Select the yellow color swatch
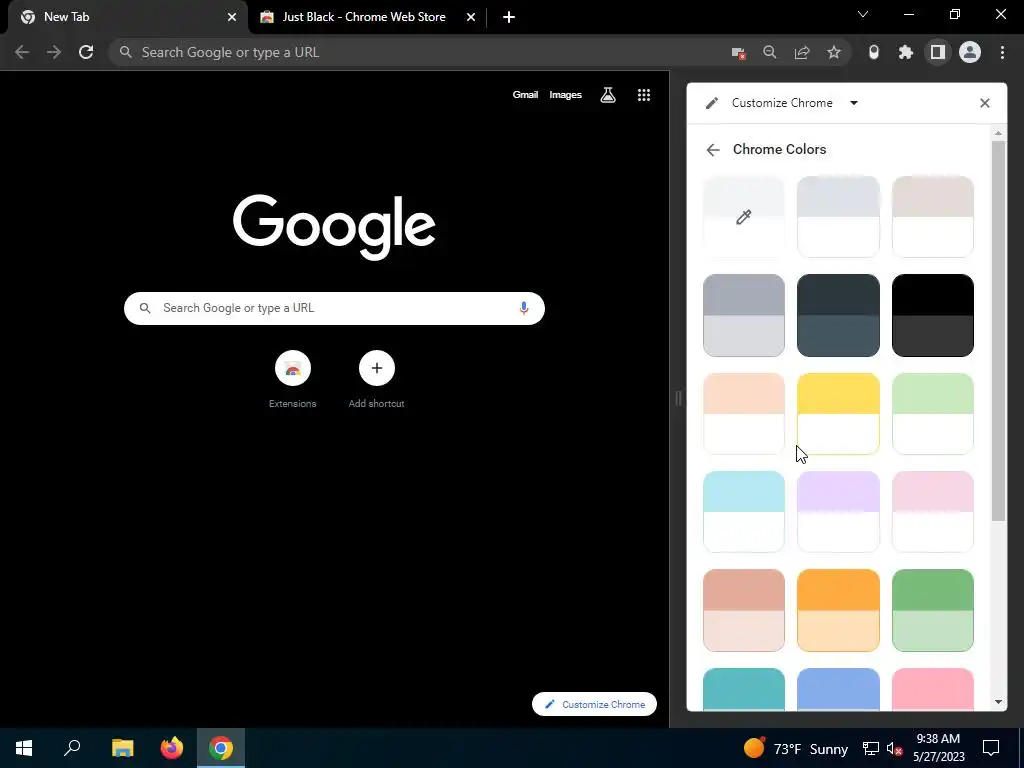This screenshot has width=1024, height=768. [x=838, y=413]
